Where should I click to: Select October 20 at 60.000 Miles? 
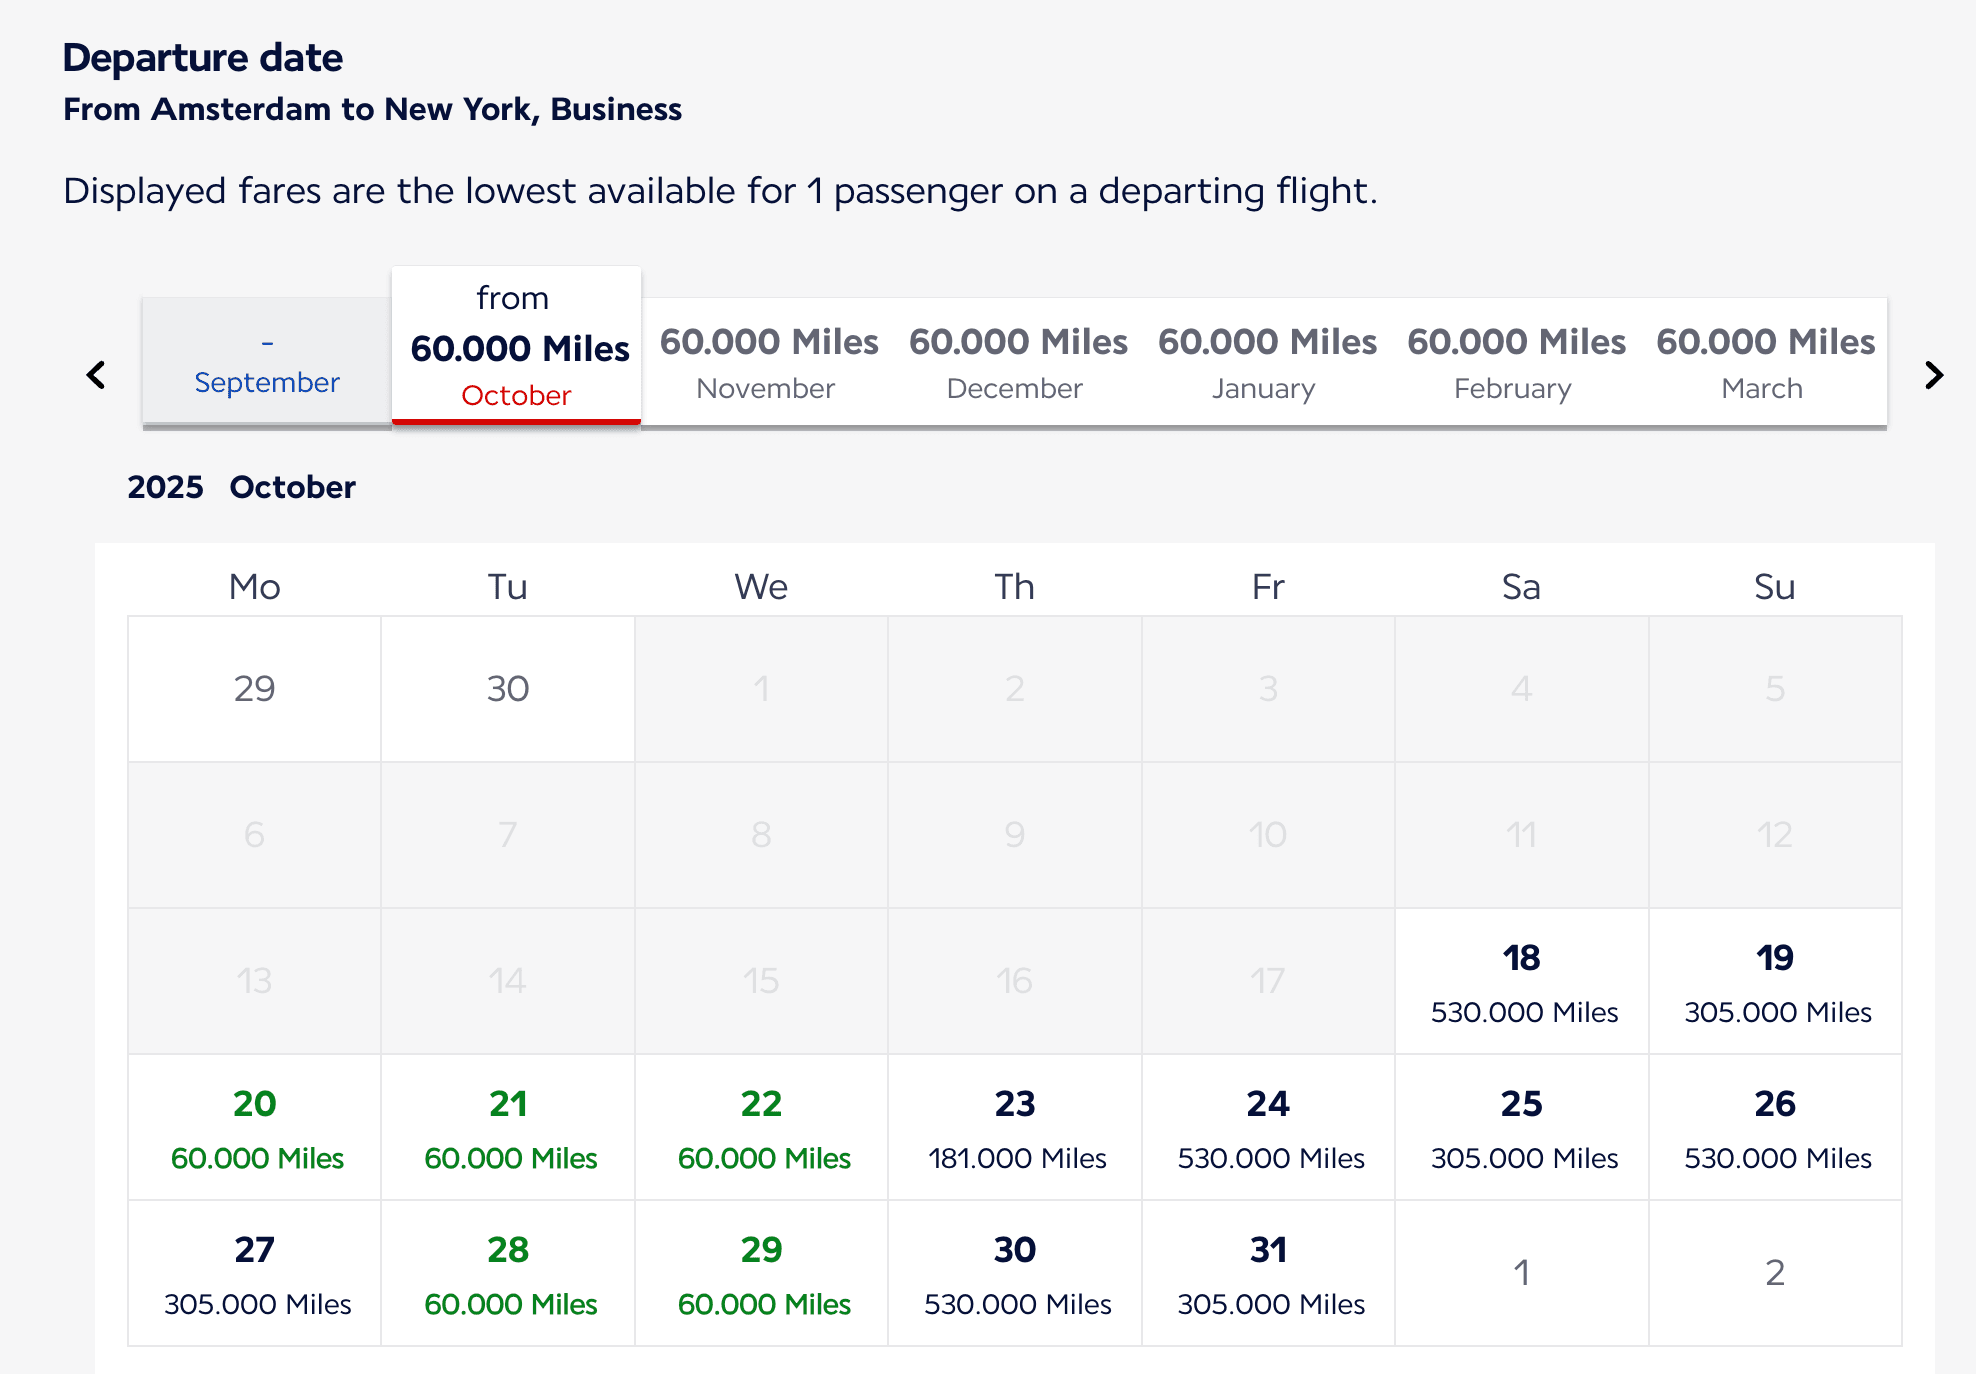[255, 1128]
